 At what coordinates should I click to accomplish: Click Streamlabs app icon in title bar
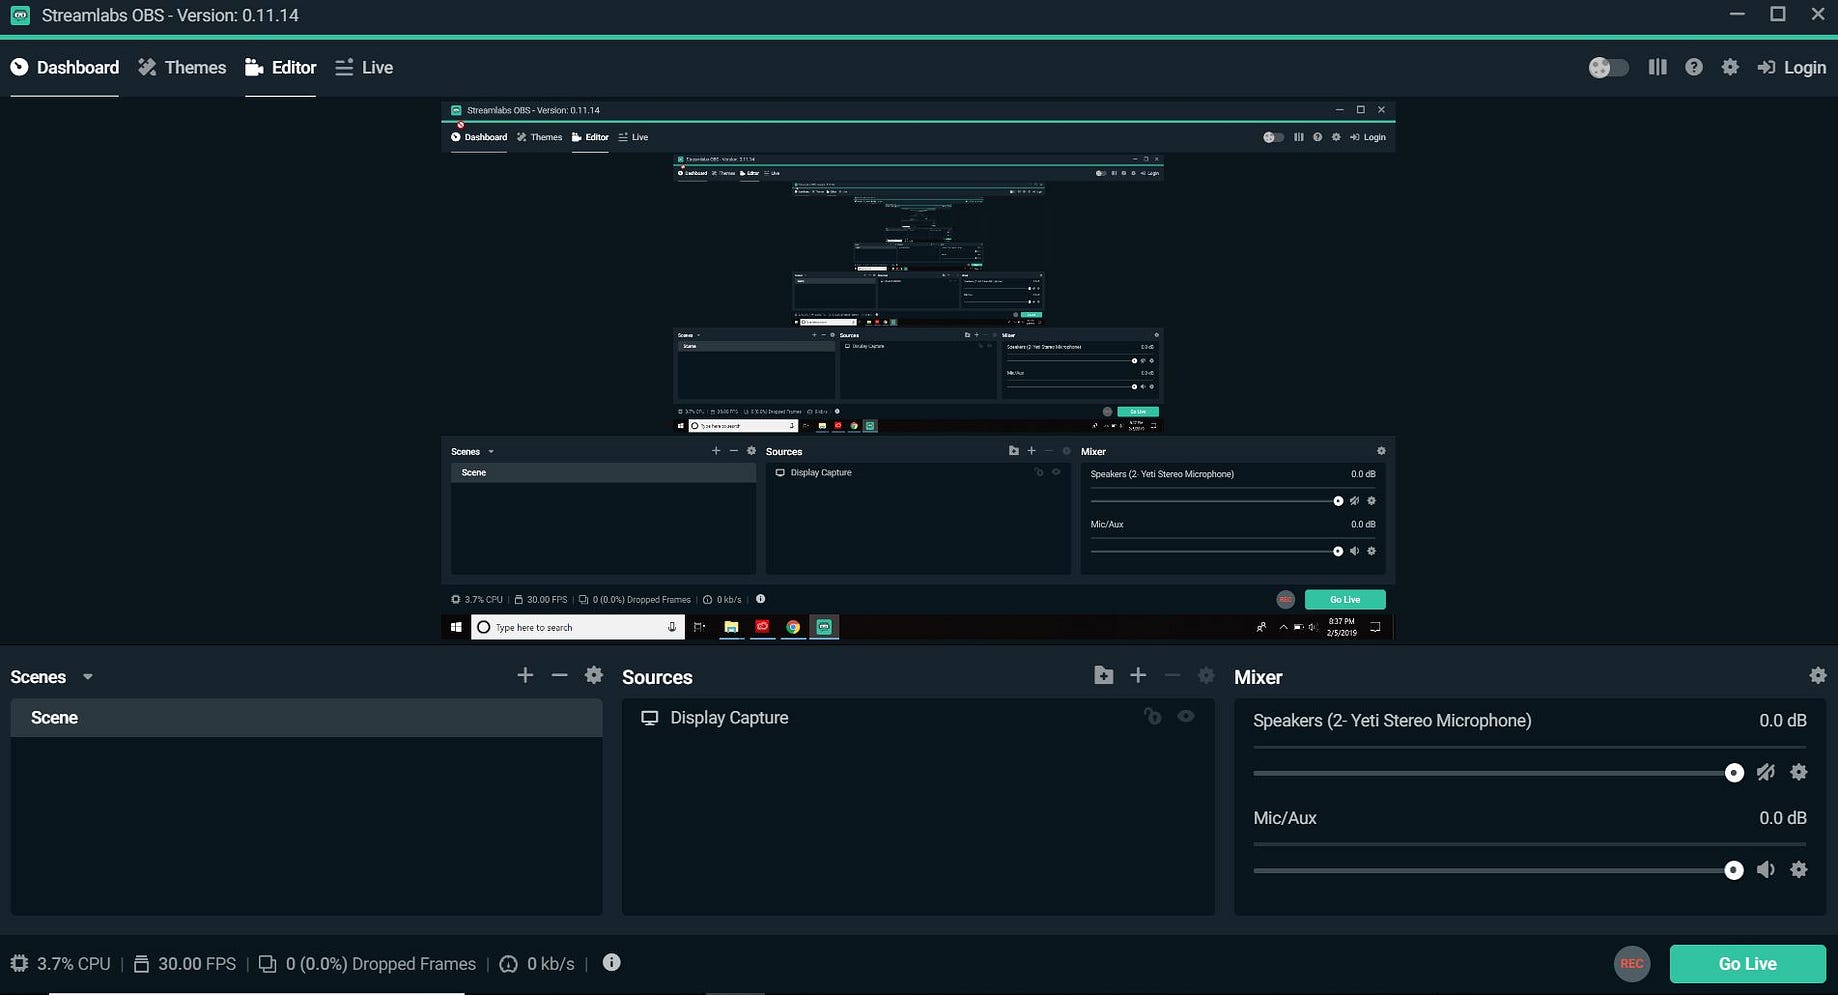tap(20, 15)
